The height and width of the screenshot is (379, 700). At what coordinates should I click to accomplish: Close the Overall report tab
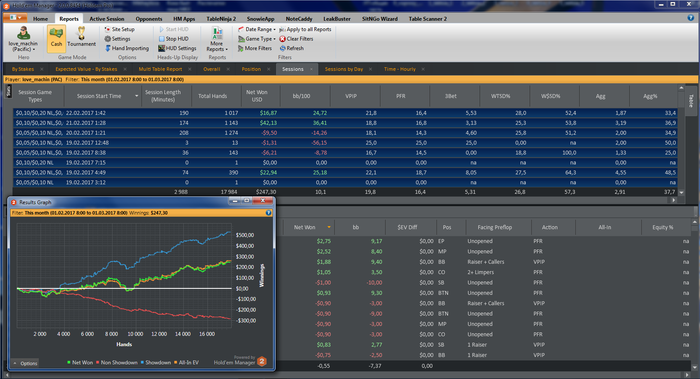point(228,69)
